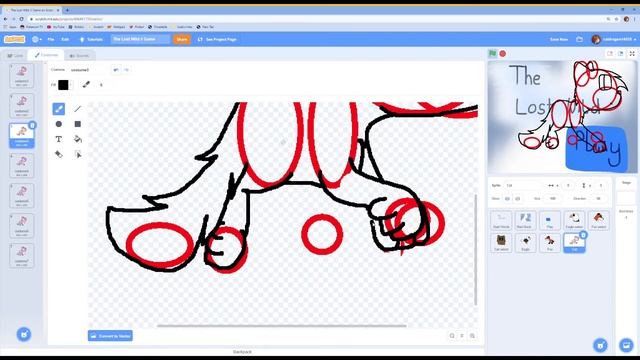Click the Choose a Backdrop button
Screen dimensions: 640x360
626,345
